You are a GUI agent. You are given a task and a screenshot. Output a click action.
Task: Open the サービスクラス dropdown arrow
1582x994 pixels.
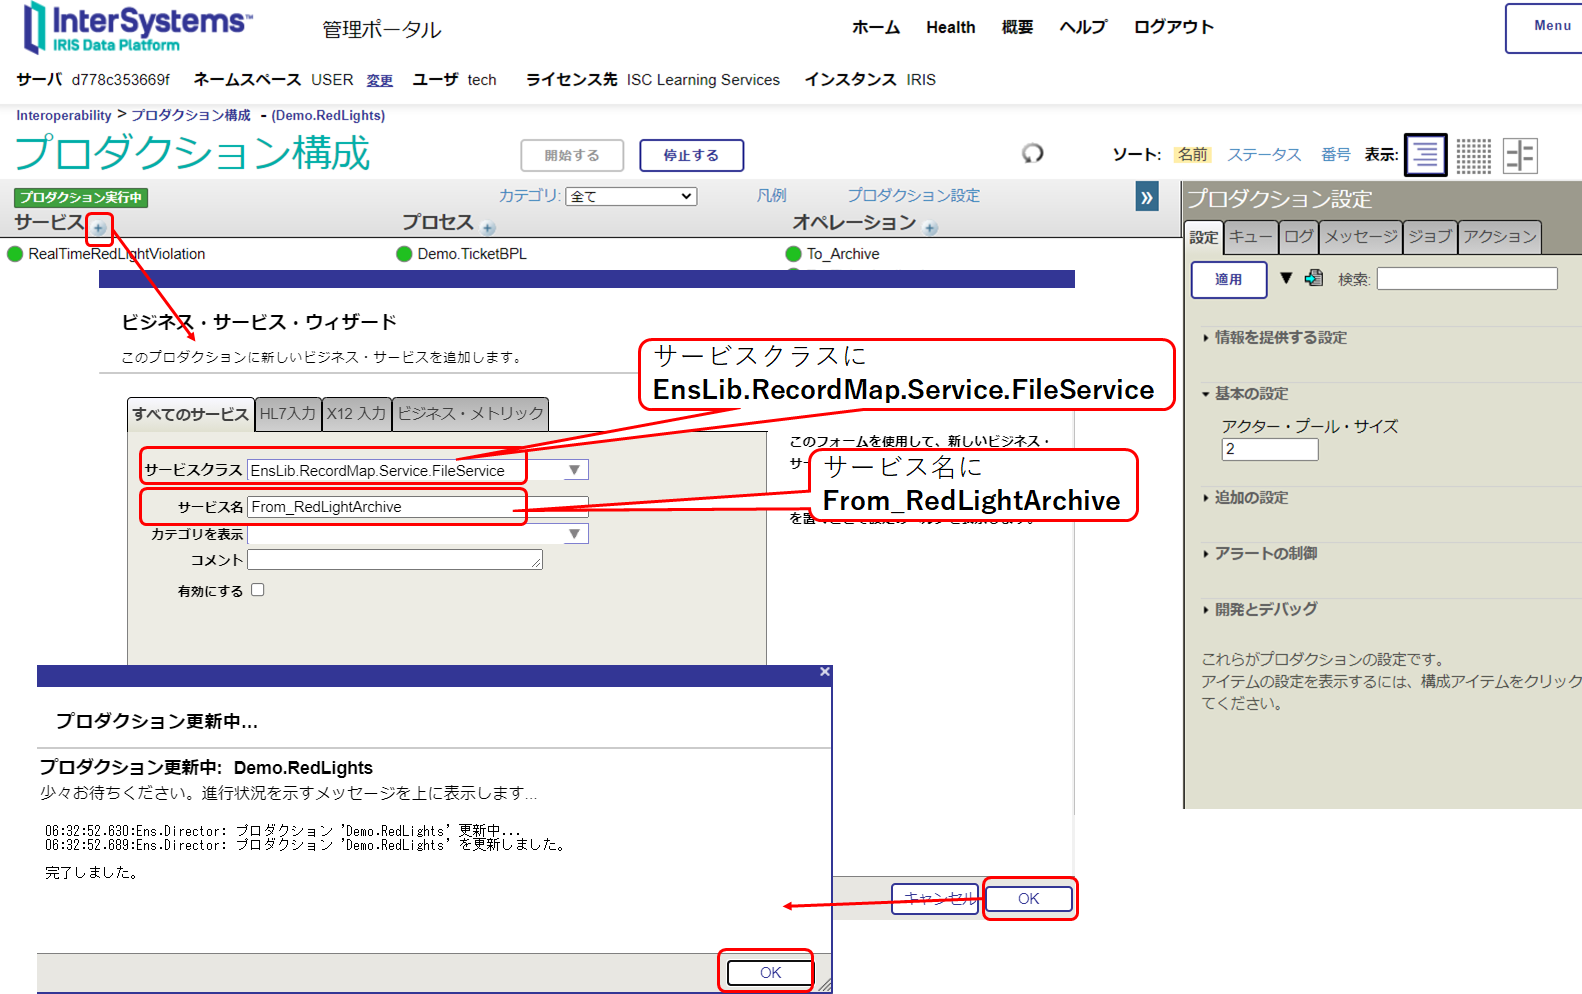[x=574, y=470]
